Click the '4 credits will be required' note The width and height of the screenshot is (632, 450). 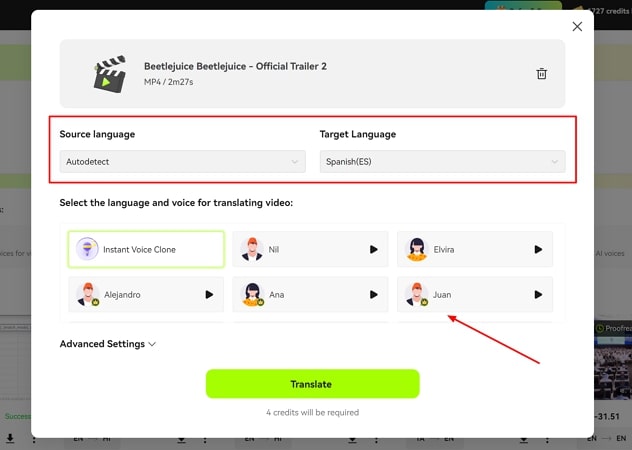pyautogui.click(x=312, y=412)
